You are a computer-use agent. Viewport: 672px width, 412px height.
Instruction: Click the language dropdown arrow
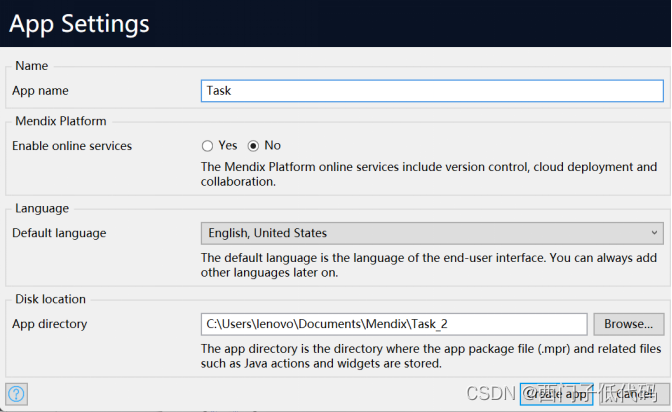(x=654, y=233)
